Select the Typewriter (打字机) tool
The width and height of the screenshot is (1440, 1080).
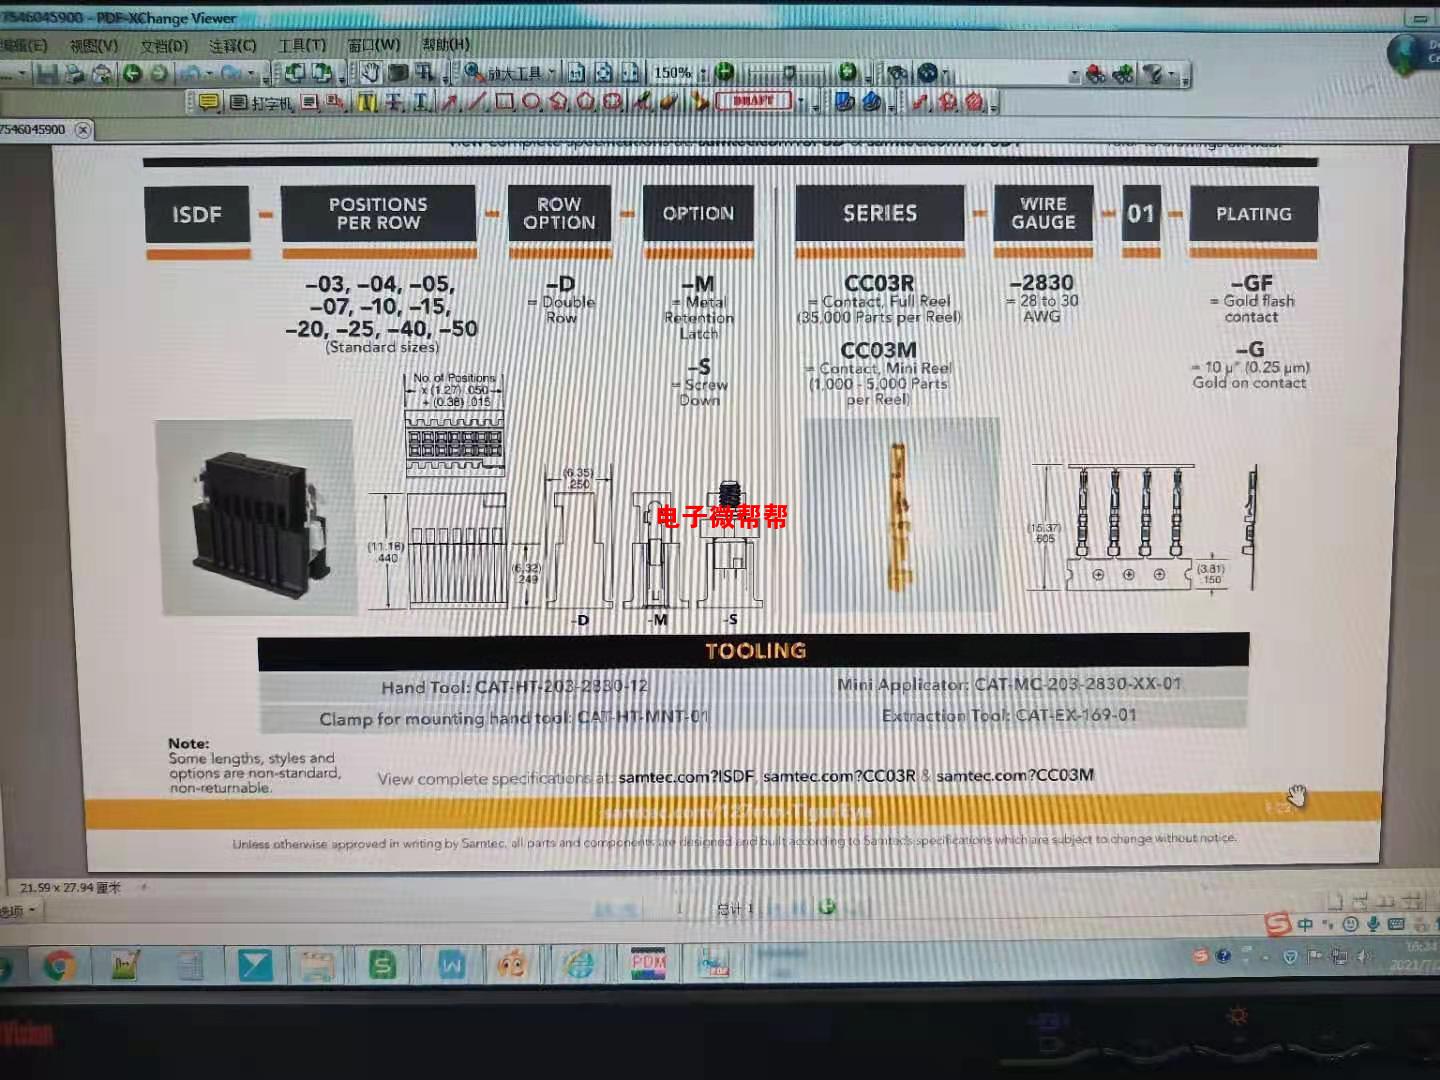click(x=262, y=102)
